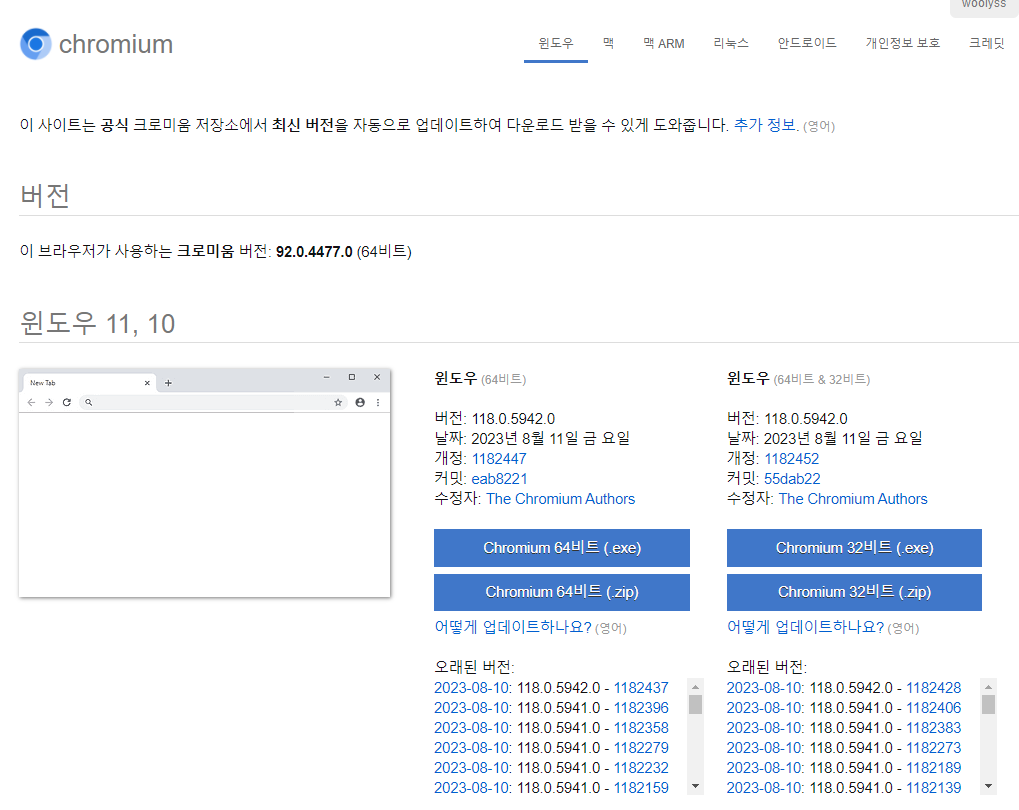Open old version revision 1182437

pyautogui.click(x=641, y=688)
